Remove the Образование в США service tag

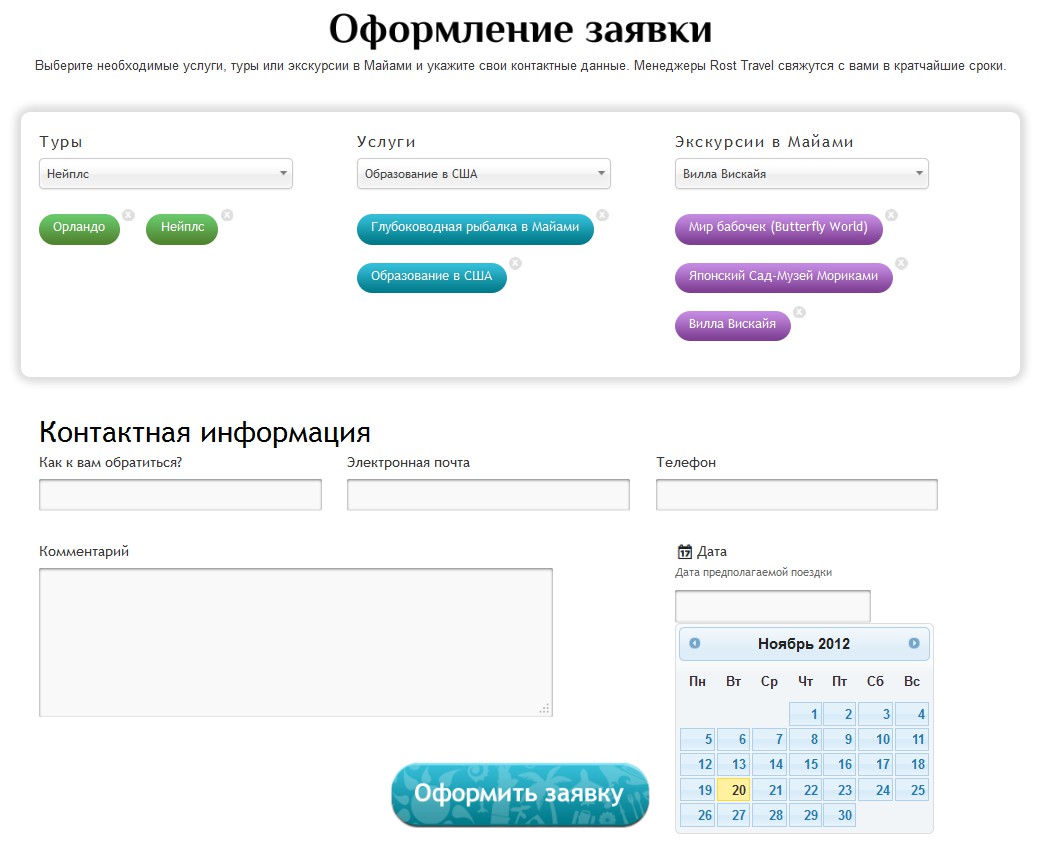point(515,264)
